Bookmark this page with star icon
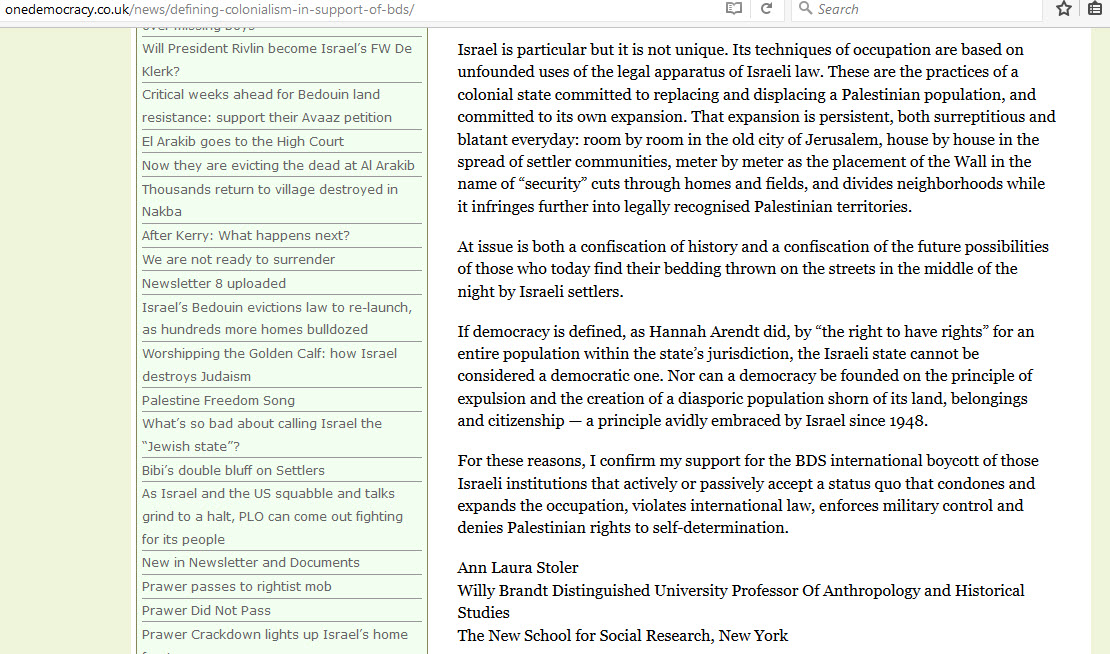Image resolution: width=1110 pixels, height=654 pixels. (1064, 9)
